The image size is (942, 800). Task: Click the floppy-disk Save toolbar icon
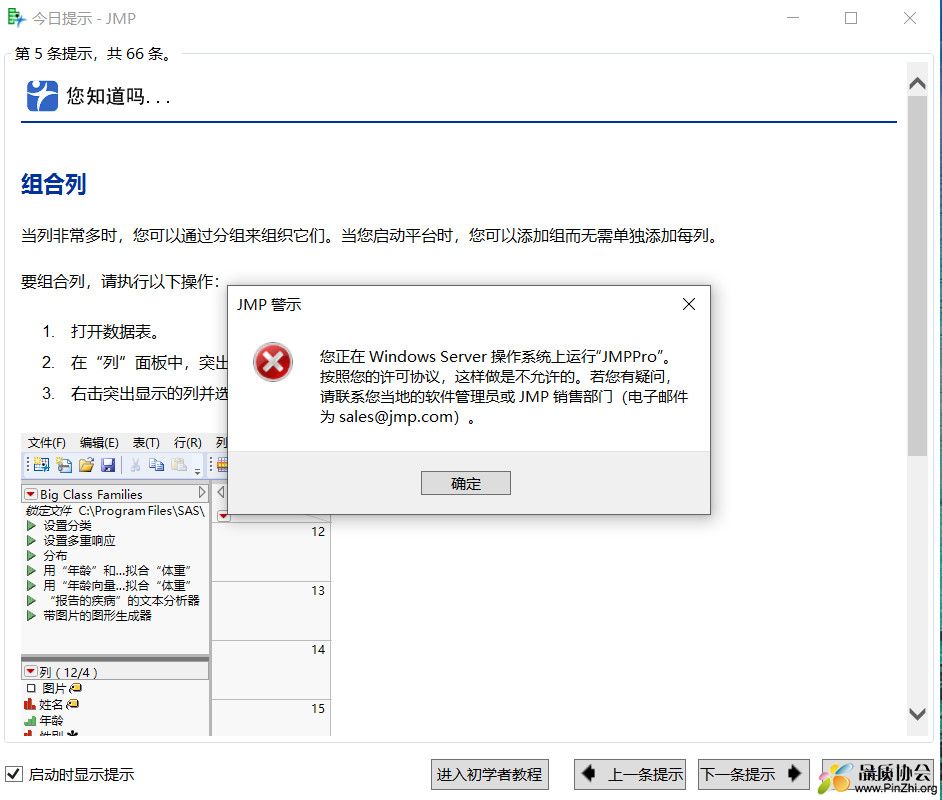tap(108, 464)
